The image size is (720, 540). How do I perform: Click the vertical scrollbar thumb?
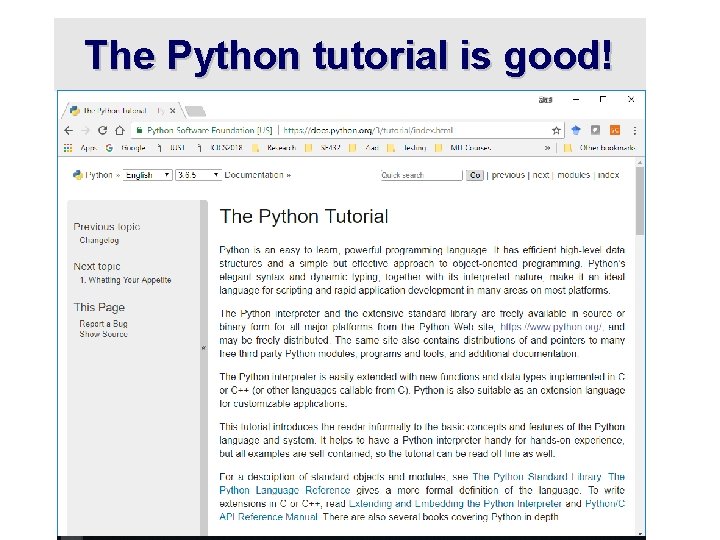pos(640,201)
